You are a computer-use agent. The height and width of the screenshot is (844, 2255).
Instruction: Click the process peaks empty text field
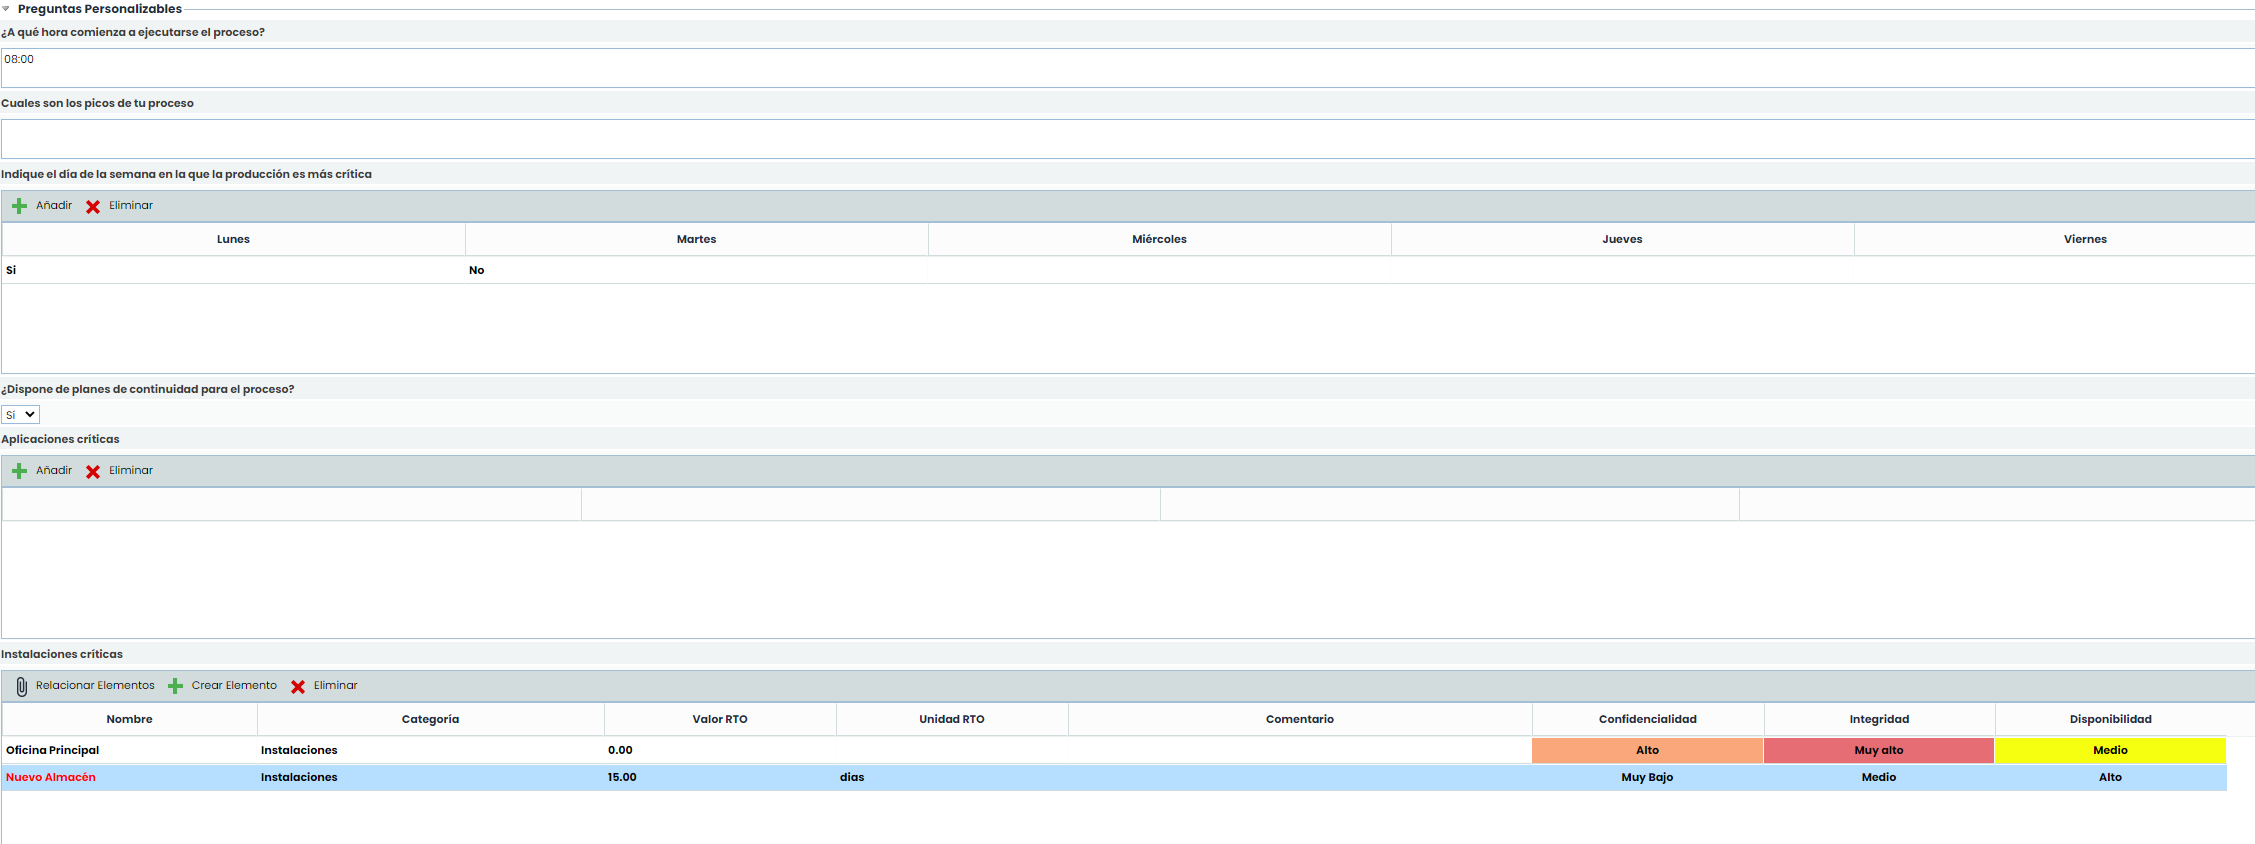[x=1127, y=139]
